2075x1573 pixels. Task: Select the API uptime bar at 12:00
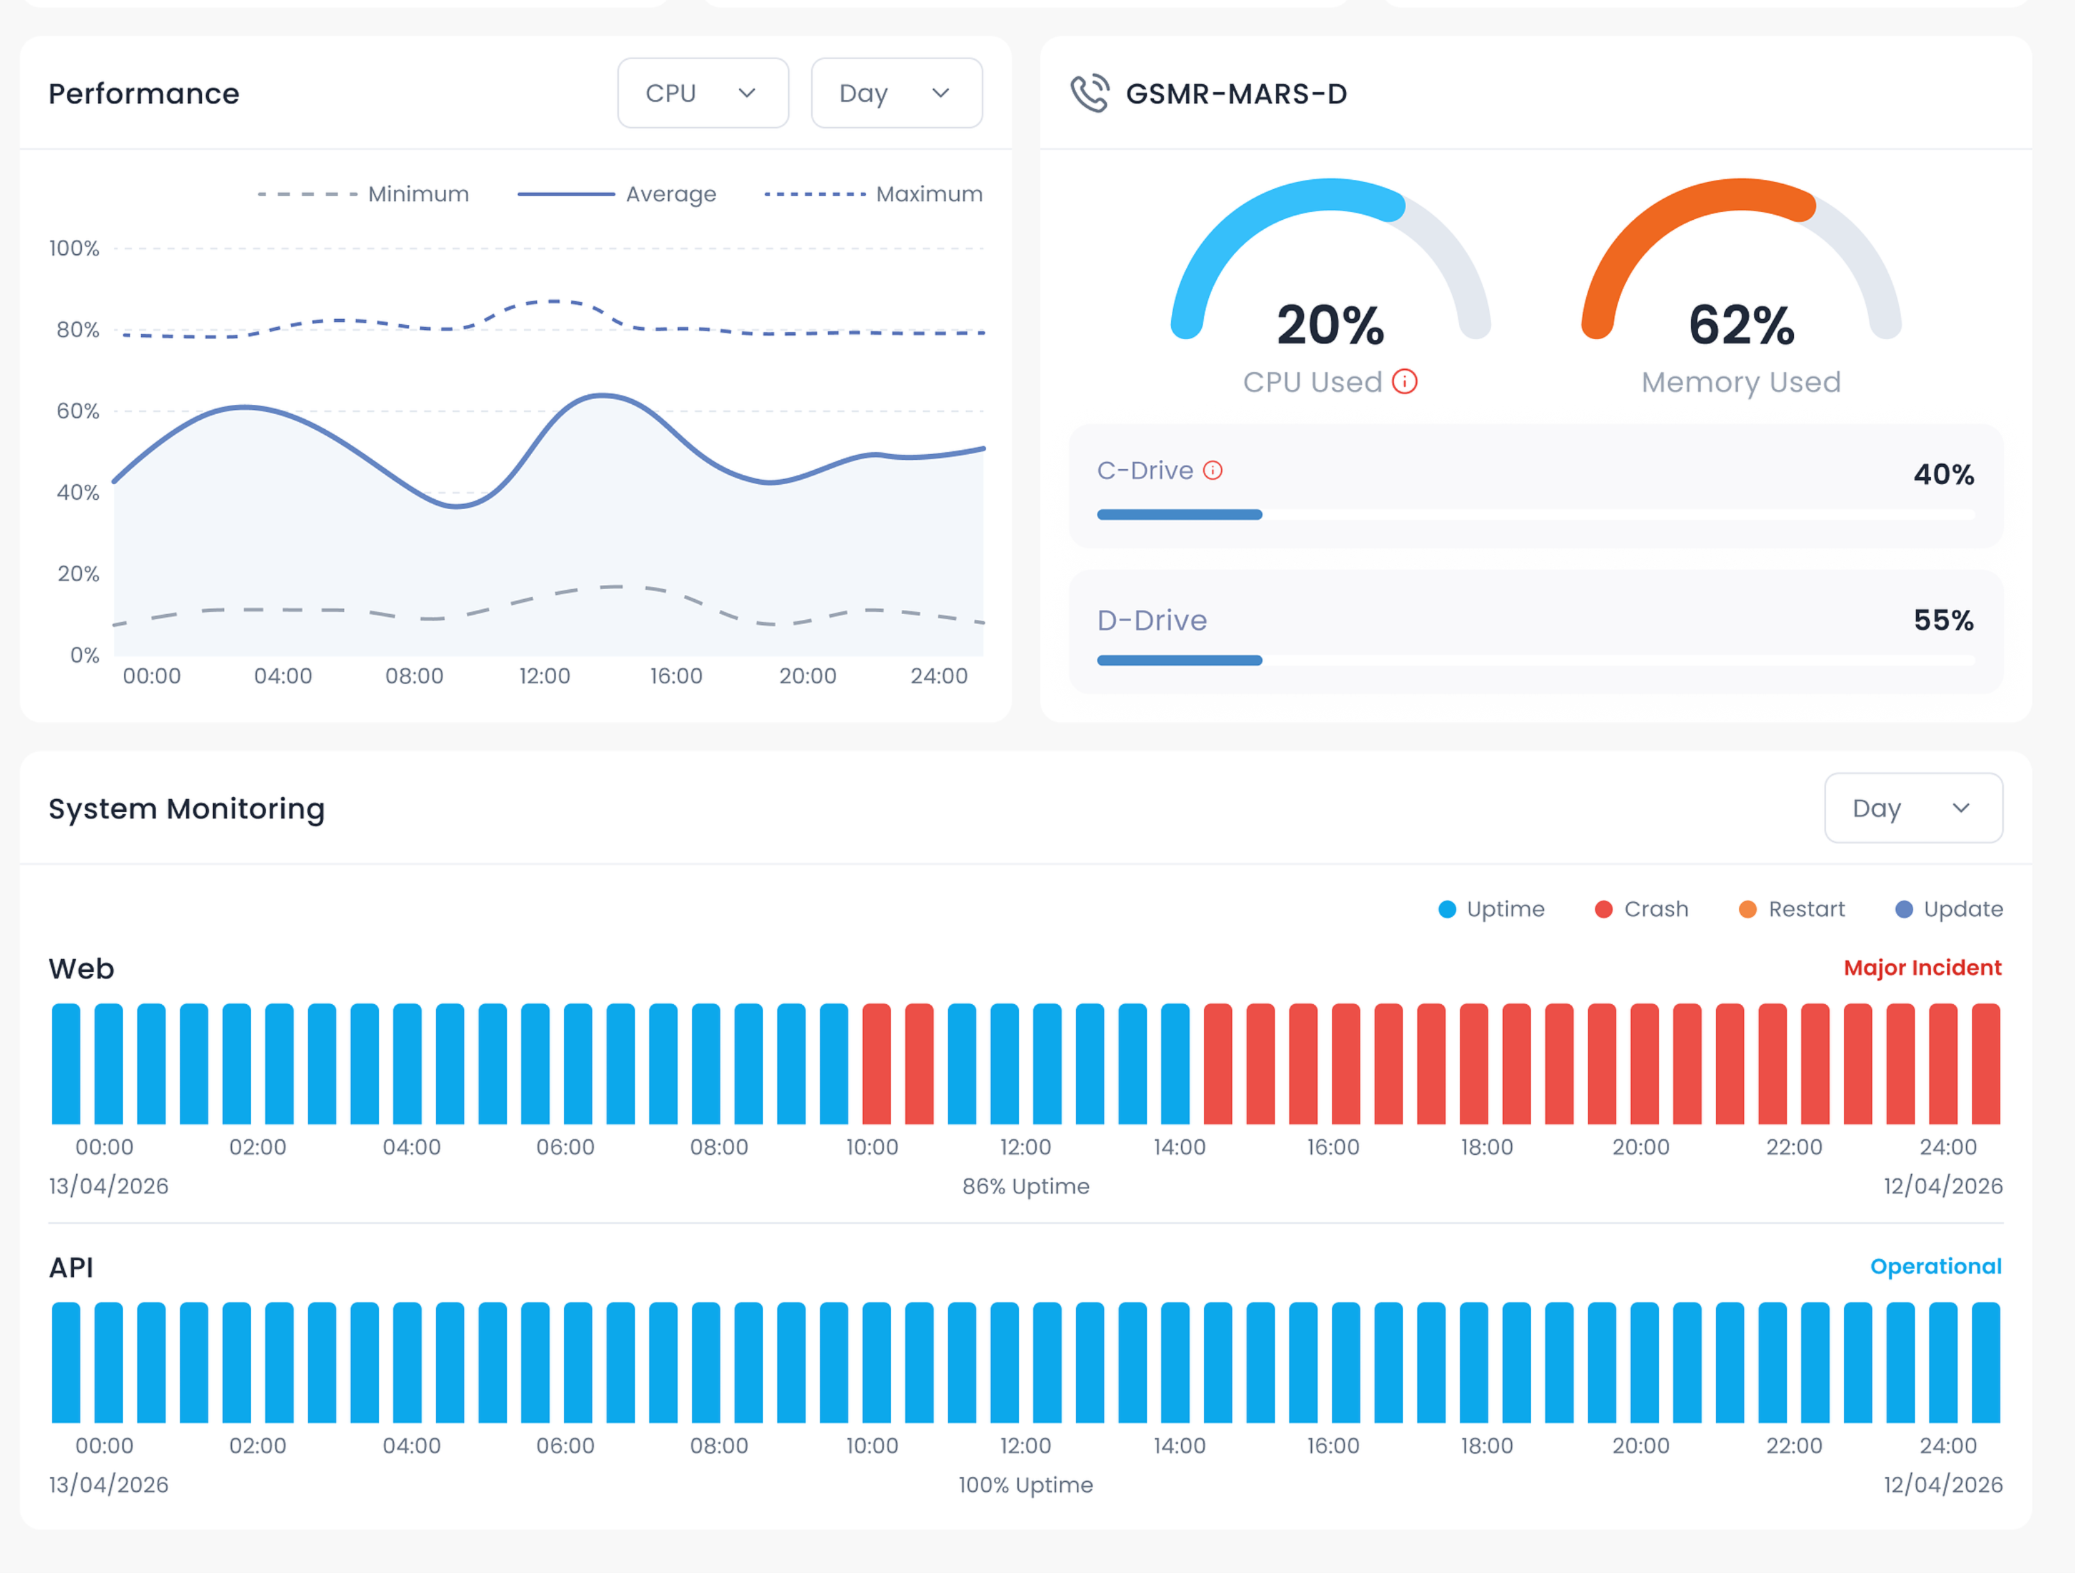(x=1047, y=1362)
